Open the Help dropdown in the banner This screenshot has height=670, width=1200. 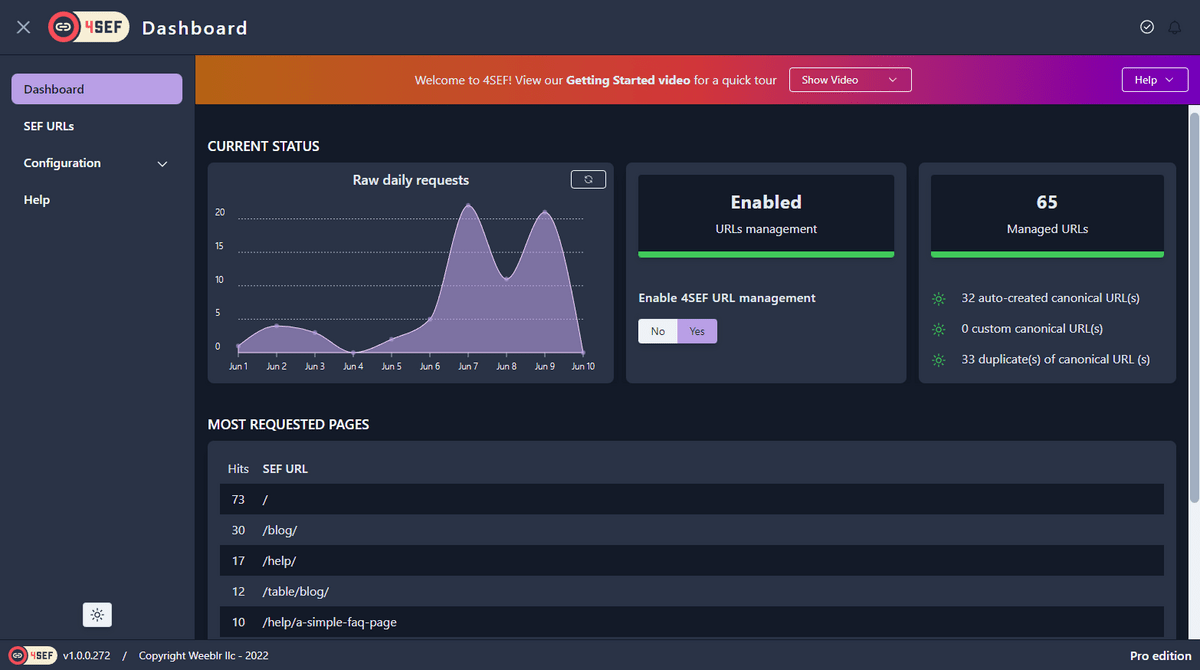[1155, 79]
